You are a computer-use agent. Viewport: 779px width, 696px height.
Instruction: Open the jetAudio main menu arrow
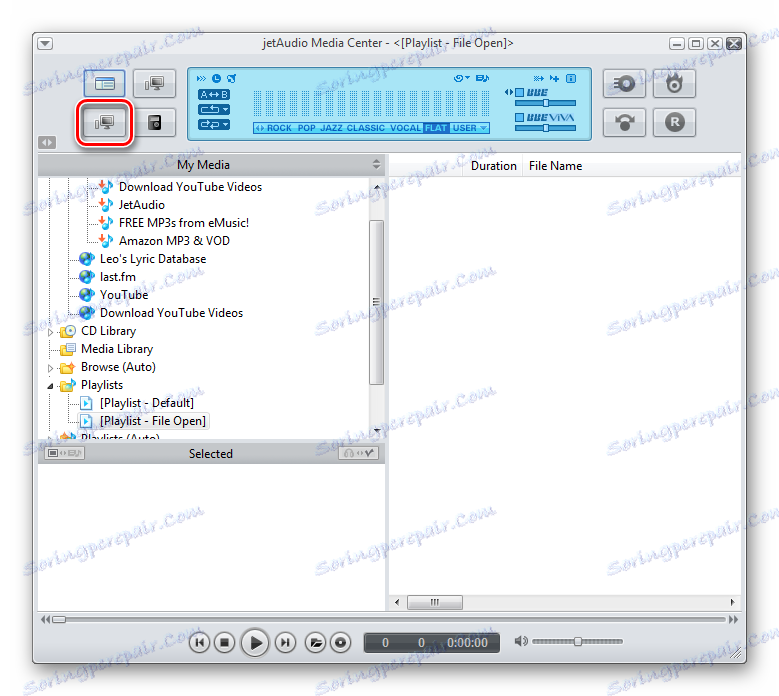click(x=45, y=44)
